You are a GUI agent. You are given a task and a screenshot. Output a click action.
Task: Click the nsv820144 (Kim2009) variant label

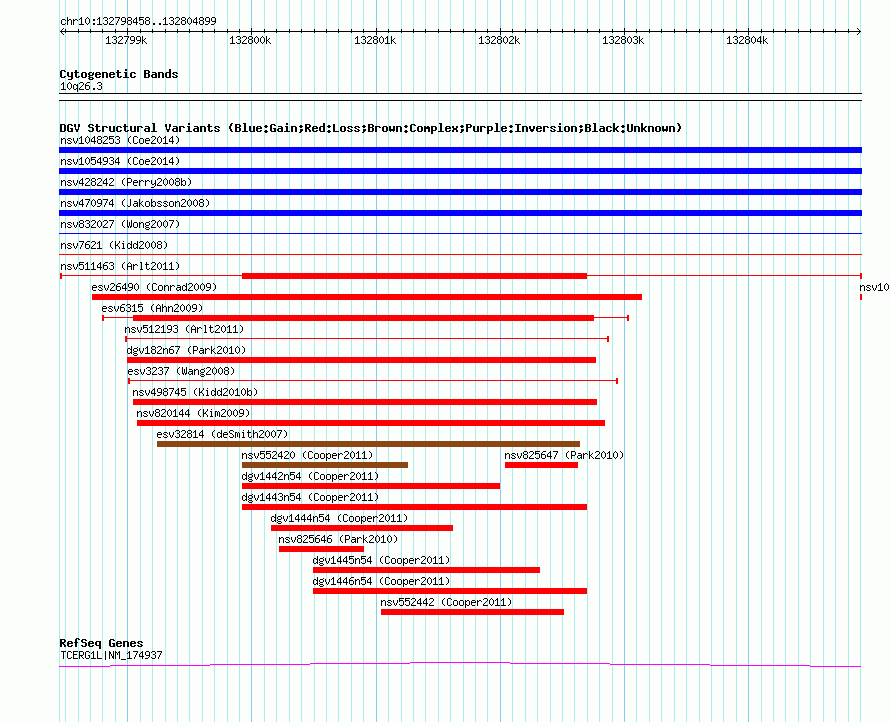point(193,413)
